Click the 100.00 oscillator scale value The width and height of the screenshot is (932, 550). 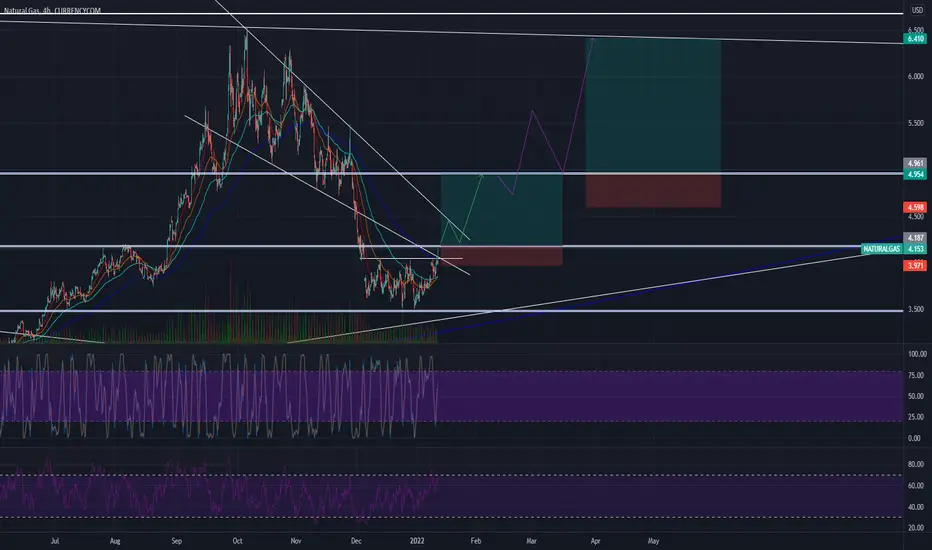point(917,354)
